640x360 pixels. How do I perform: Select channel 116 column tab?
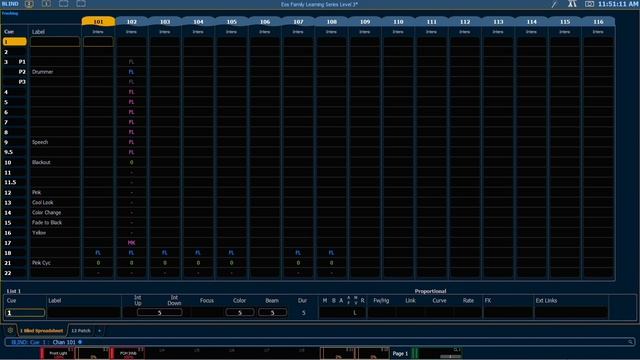[598, 22]
